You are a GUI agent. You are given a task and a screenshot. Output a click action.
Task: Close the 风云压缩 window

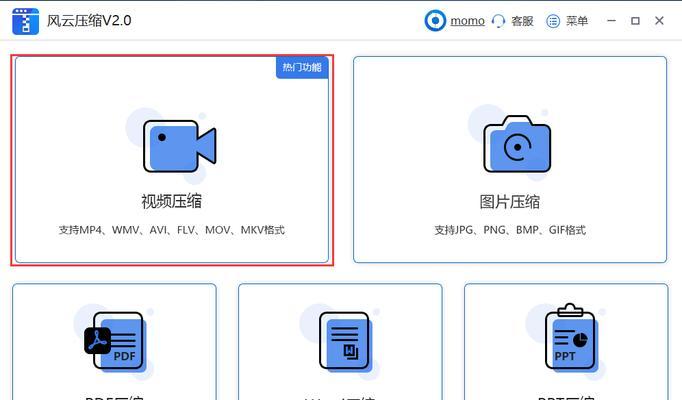click(x=659, y=20)
